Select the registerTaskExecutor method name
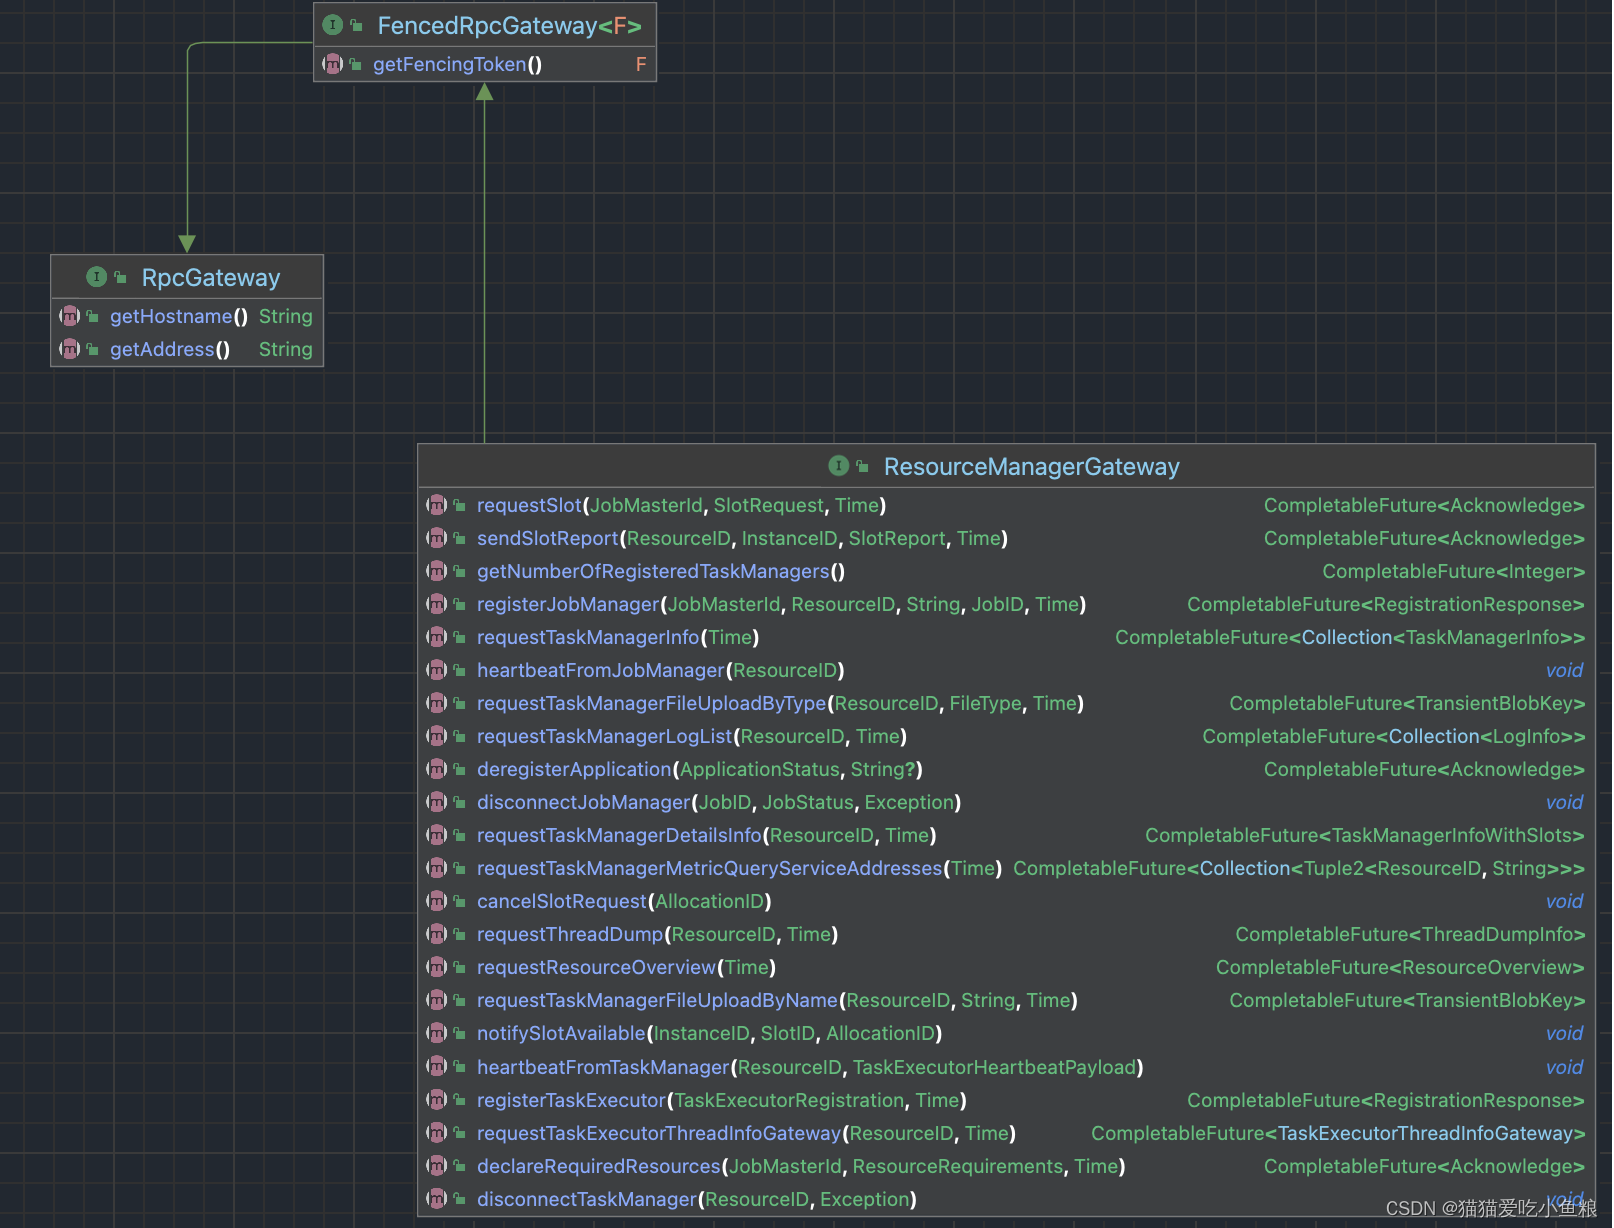 (571, 1101)
